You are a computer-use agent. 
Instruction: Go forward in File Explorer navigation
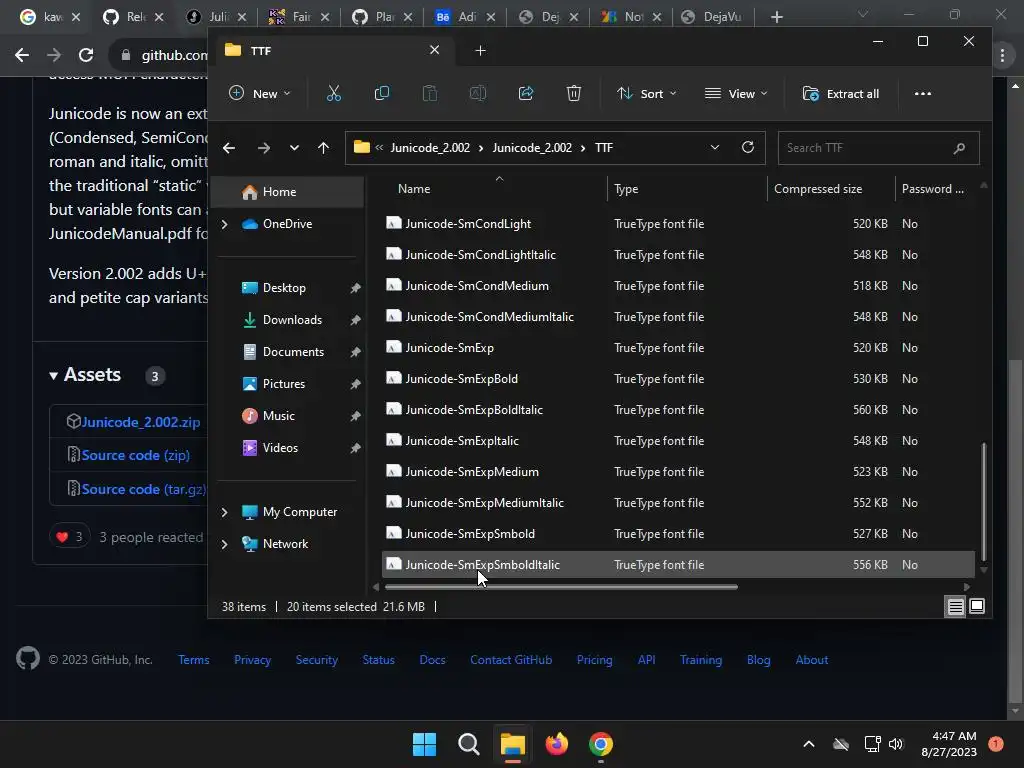click(x=264, y=148)
